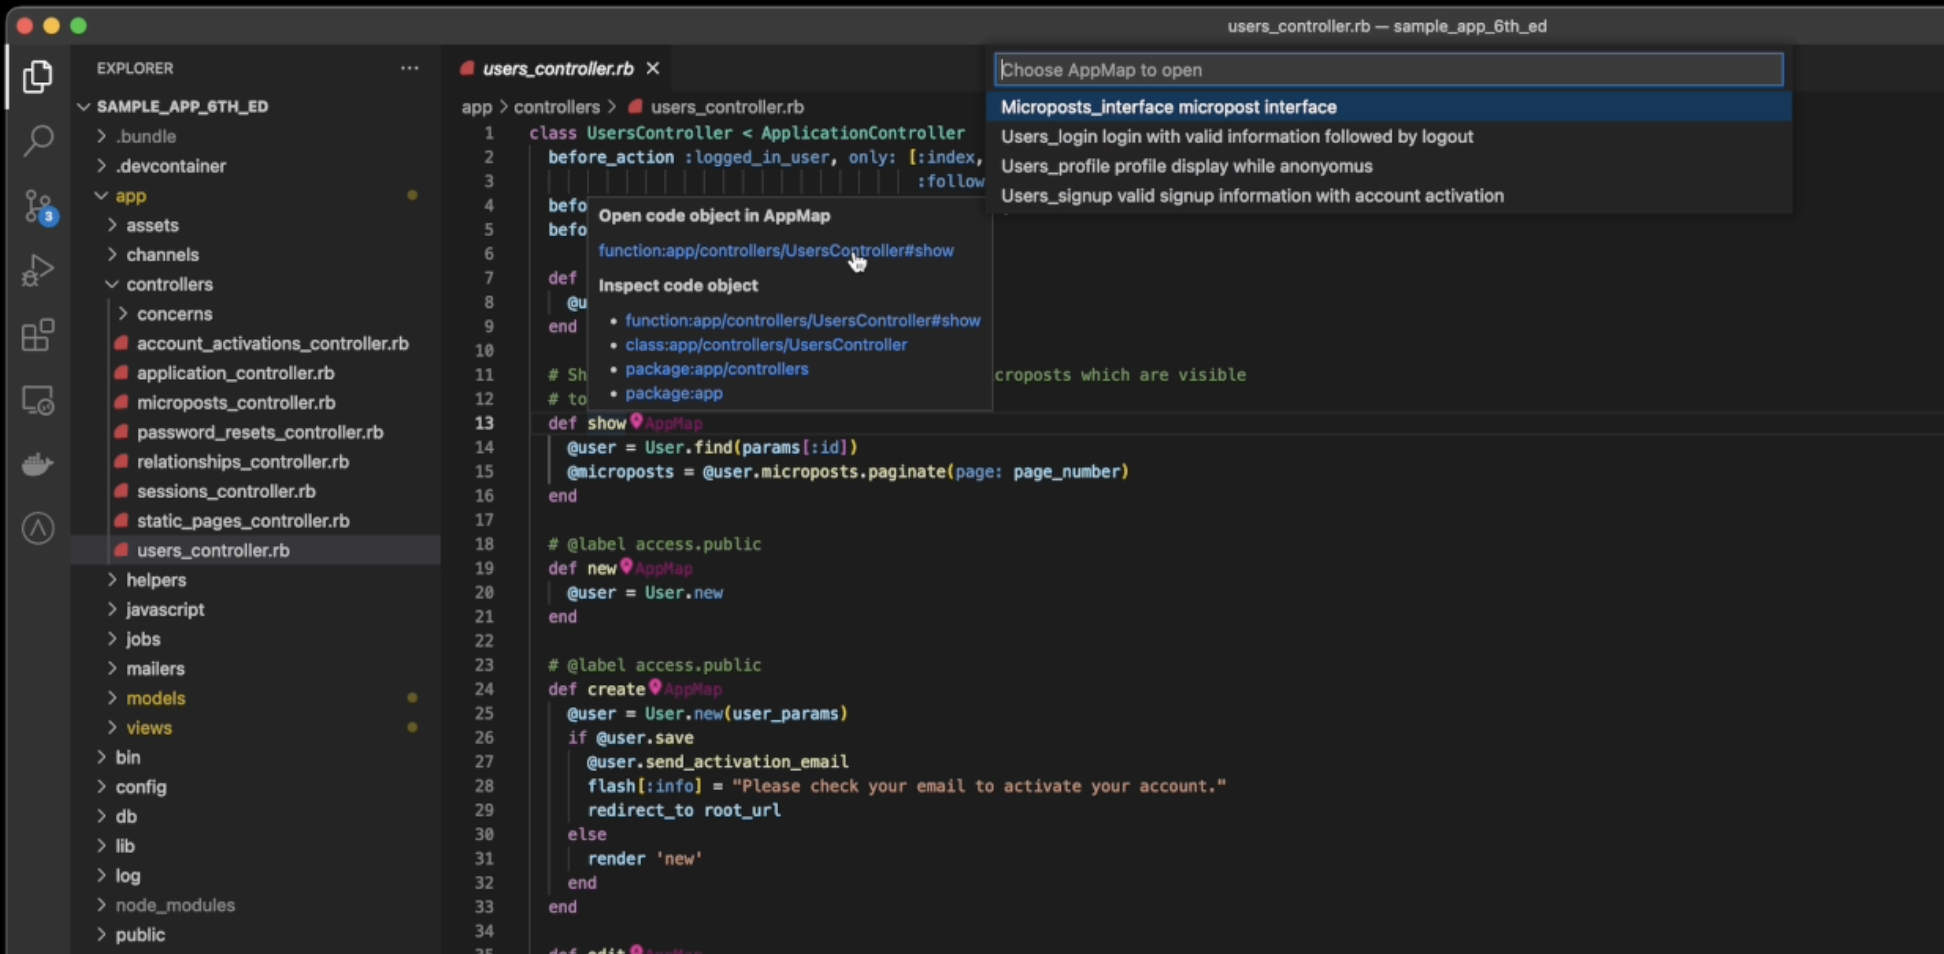Close the users_controller.rb editor tab
Viewport: 1944px width, 954px height.
point(653,68)
